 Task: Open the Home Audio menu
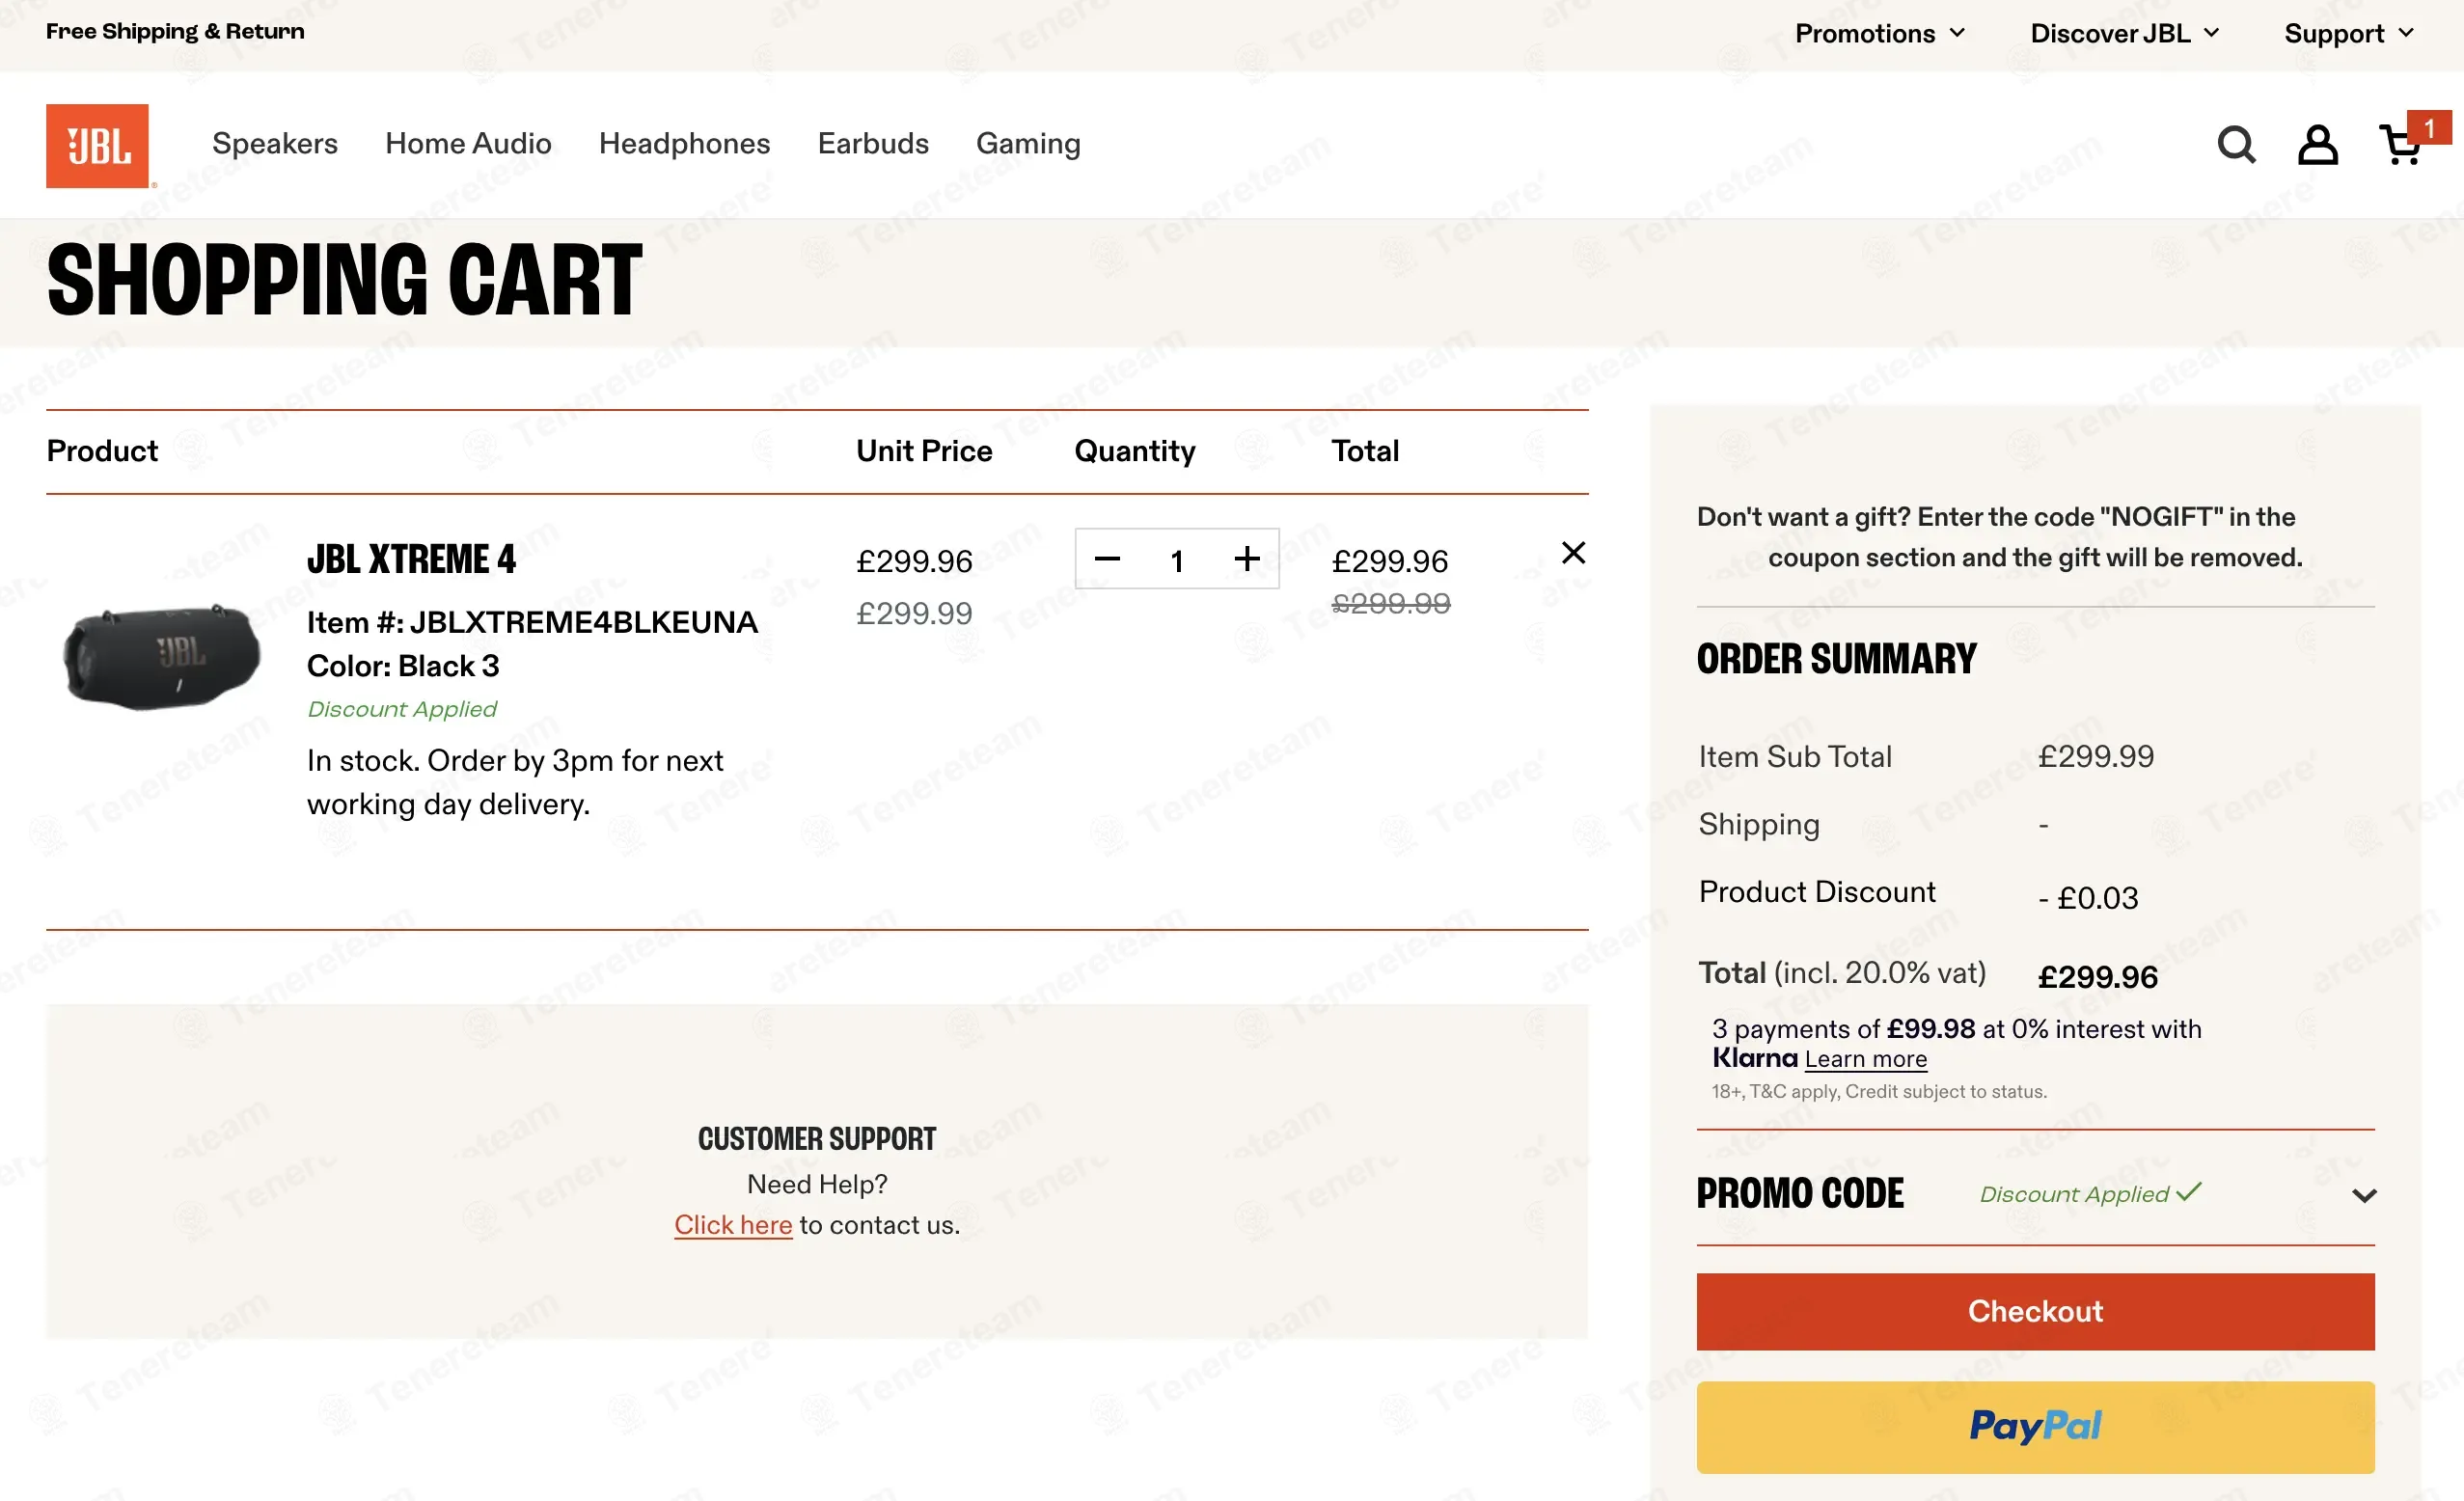tap(468, 143)
